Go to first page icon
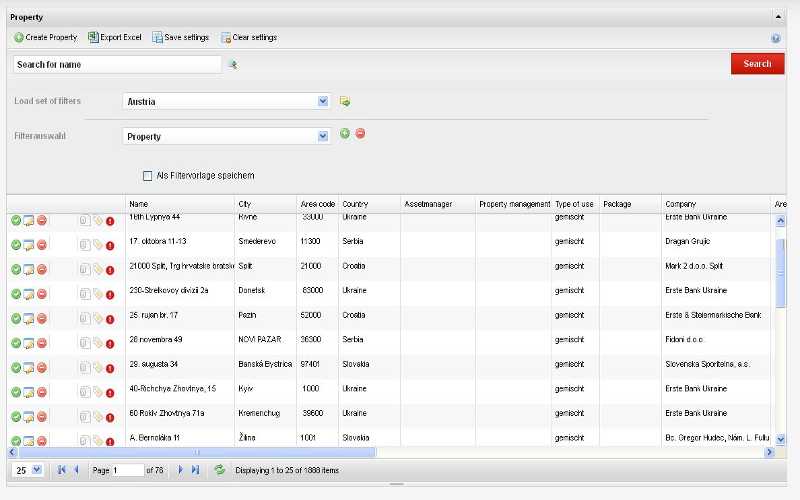 61,470
